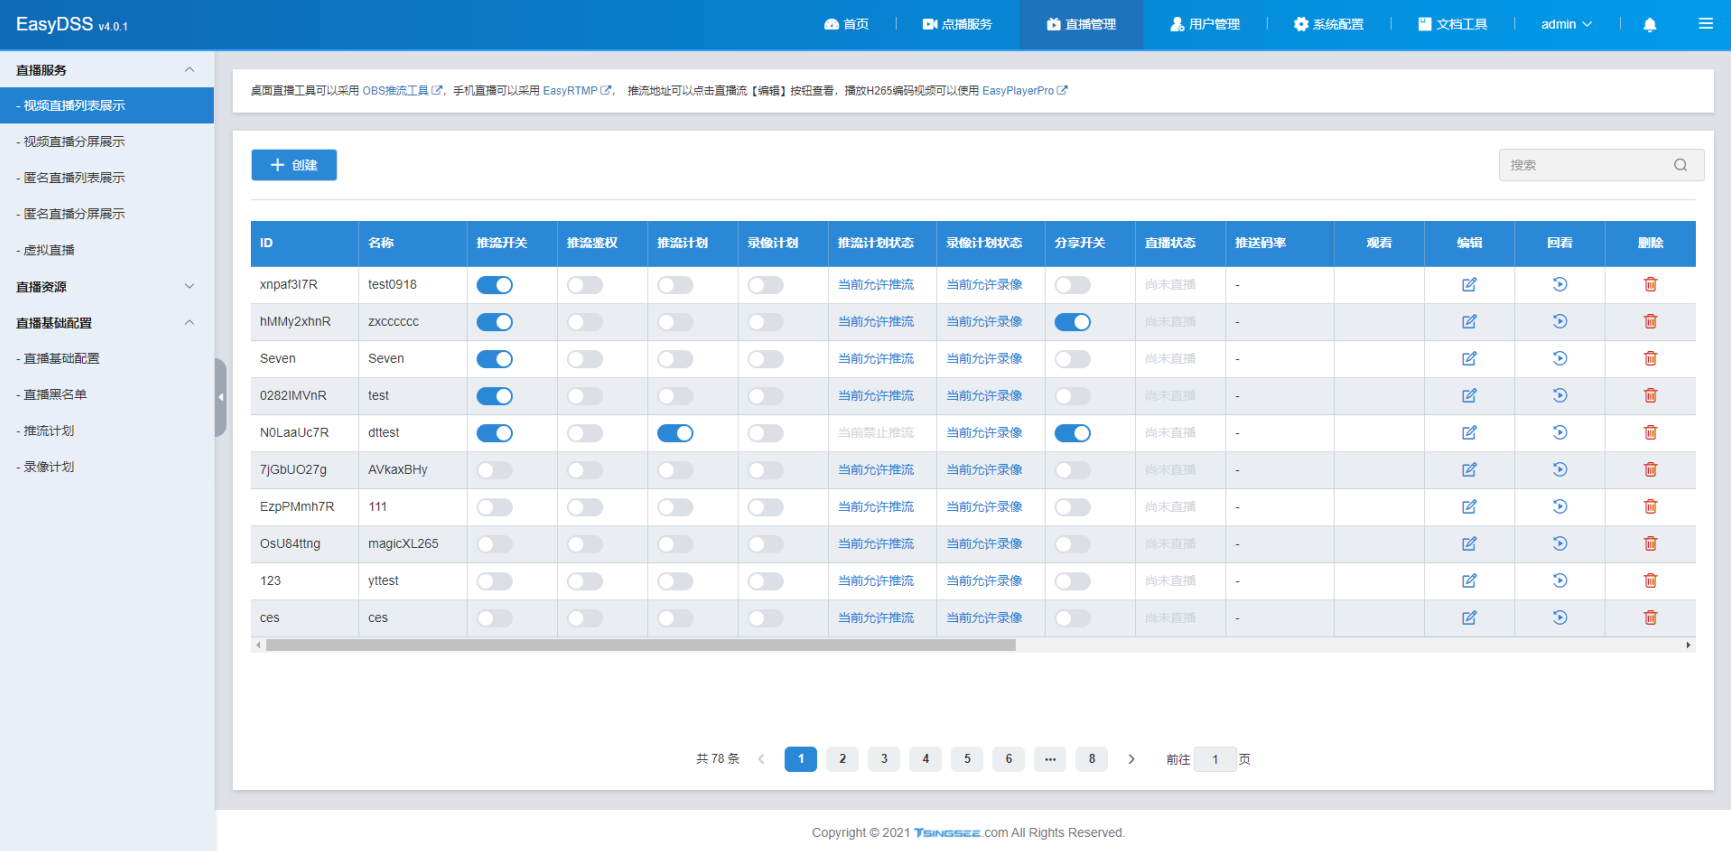Open the edit icon for the zxcccccc row

pos(1469,322)
